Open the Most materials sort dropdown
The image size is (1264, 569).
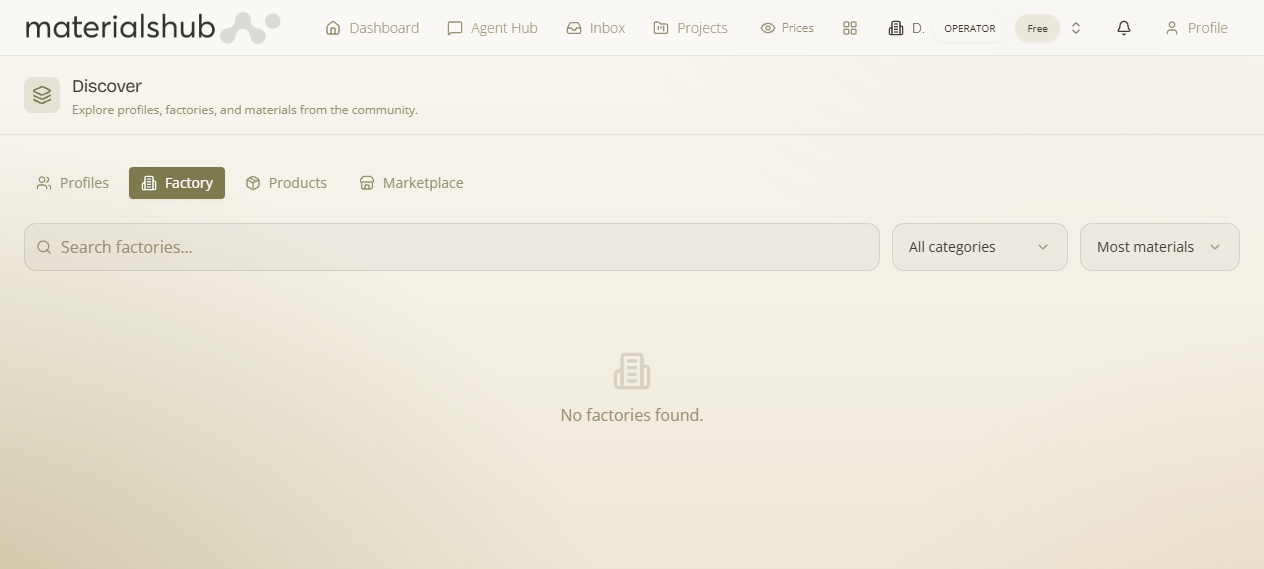pos(1160,247)
